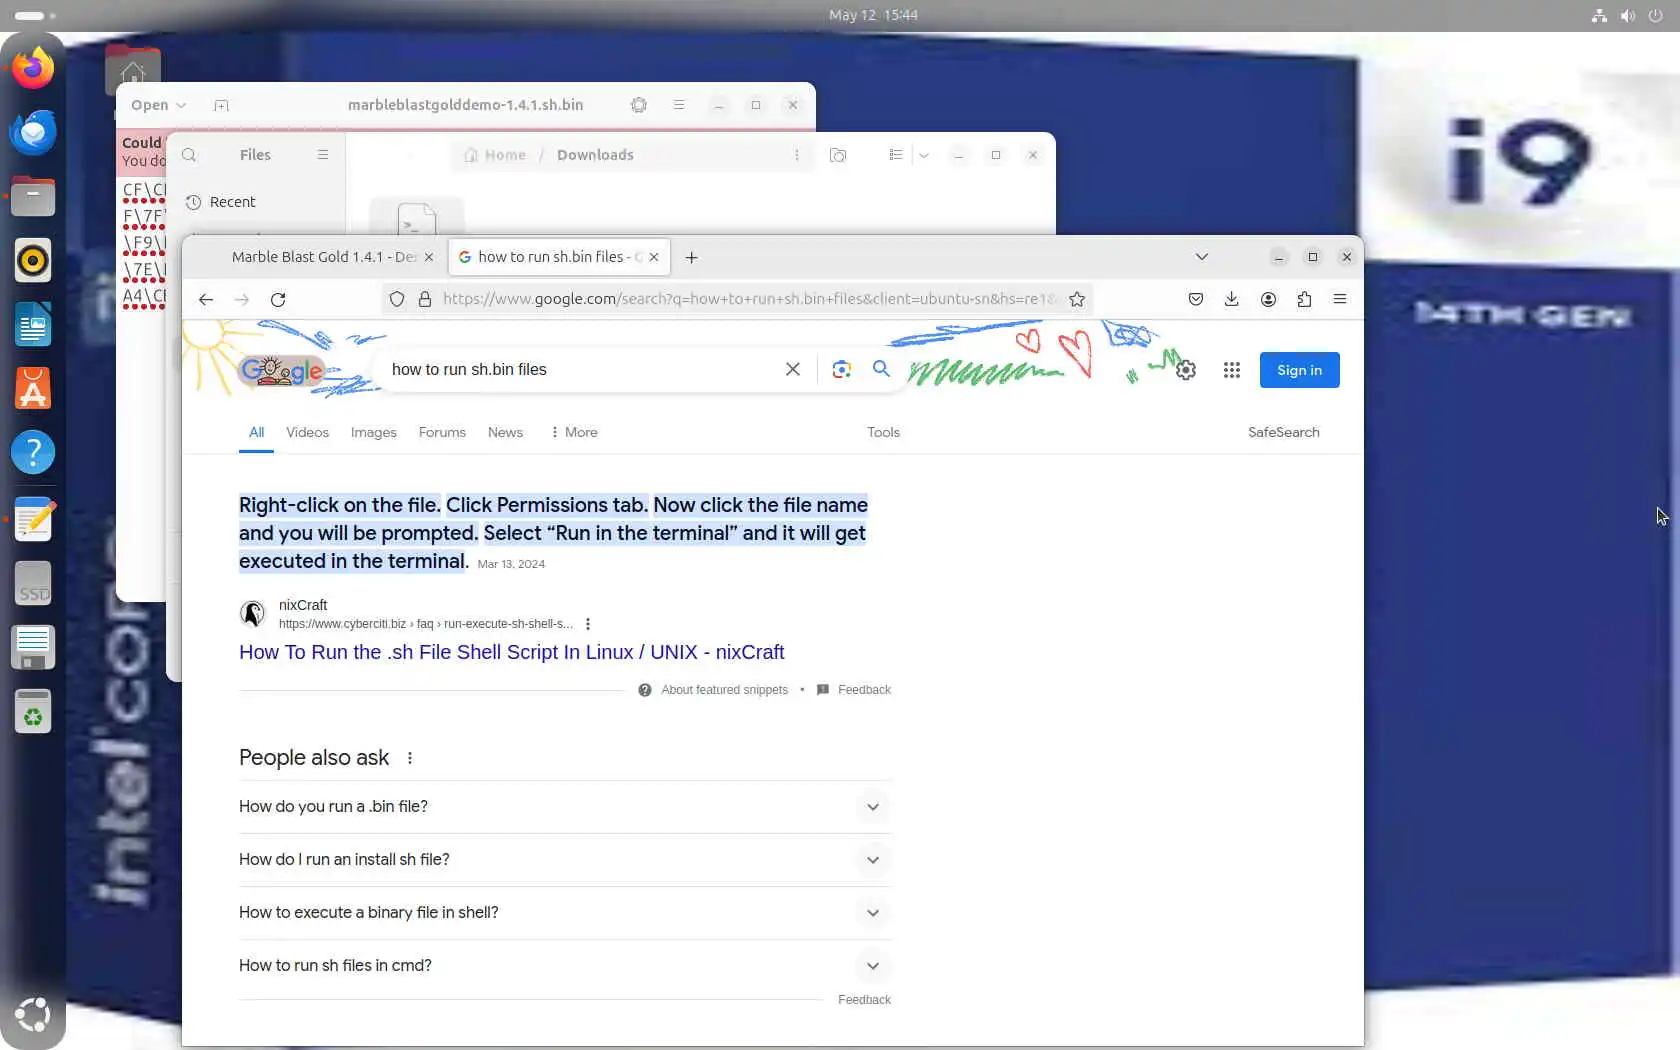Open the Help icon in the dock

(33, 452)
